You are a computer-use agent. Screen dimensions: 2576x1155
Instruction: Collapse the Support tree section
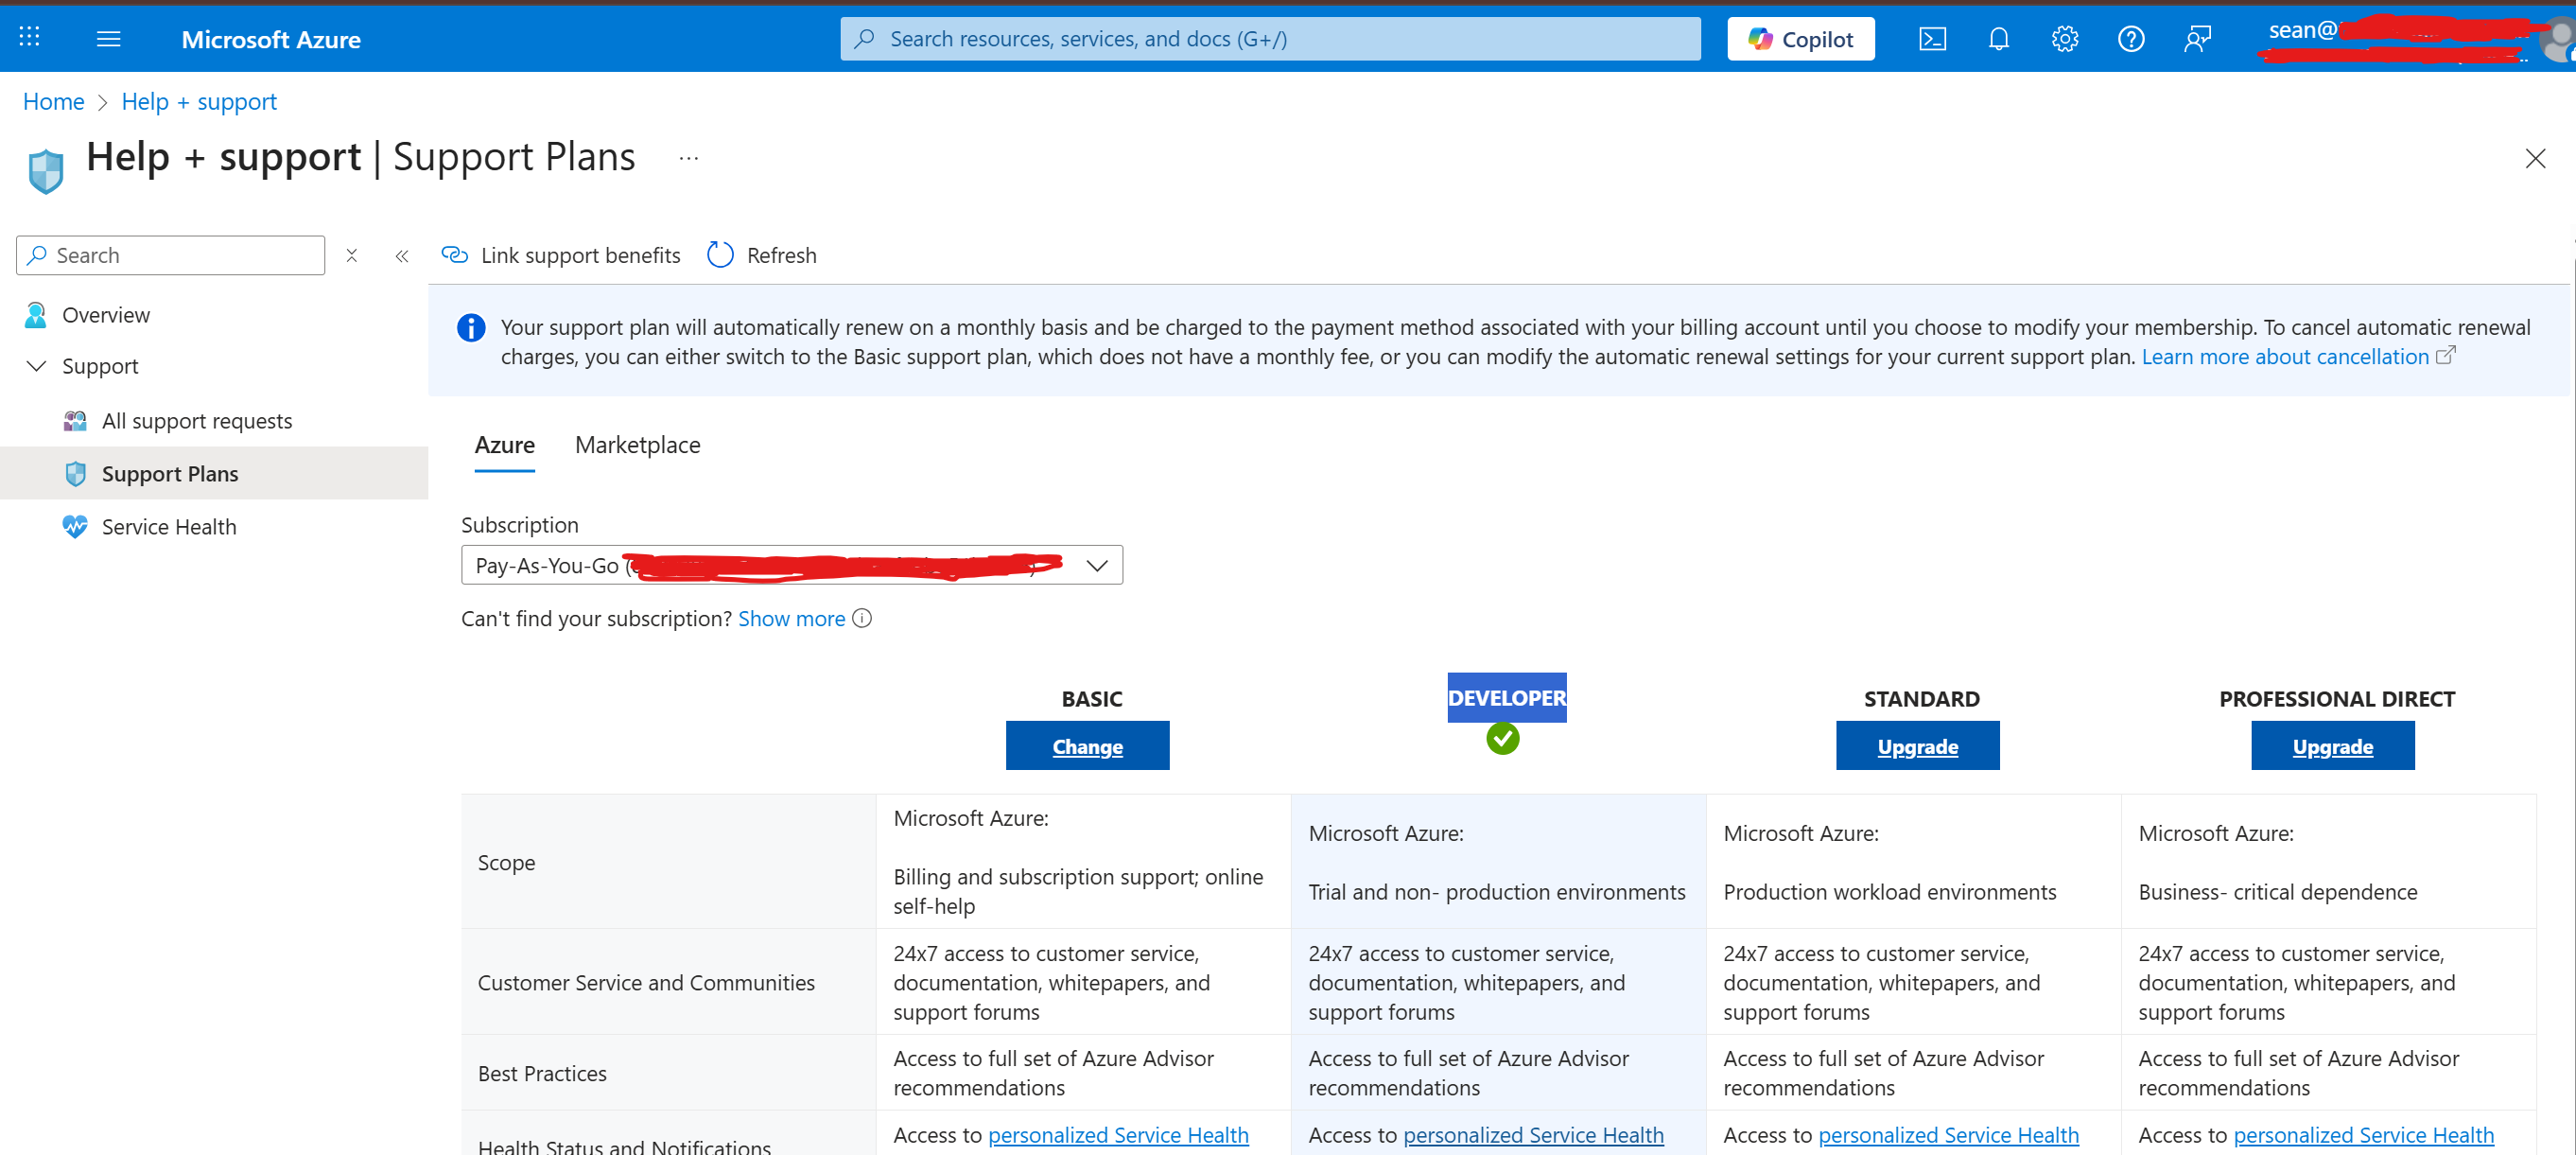pyautogui.click(x=37, y=366)
